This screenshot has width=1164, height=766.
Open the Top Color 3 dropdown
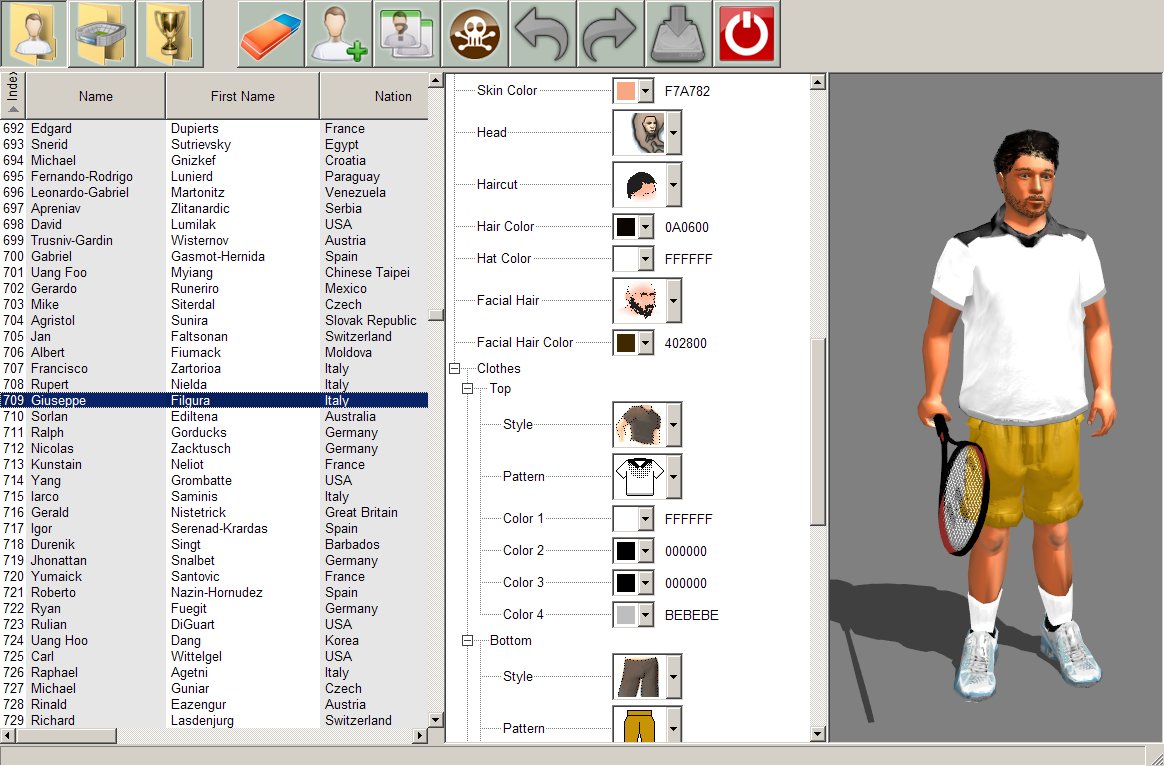click(646, 583)
